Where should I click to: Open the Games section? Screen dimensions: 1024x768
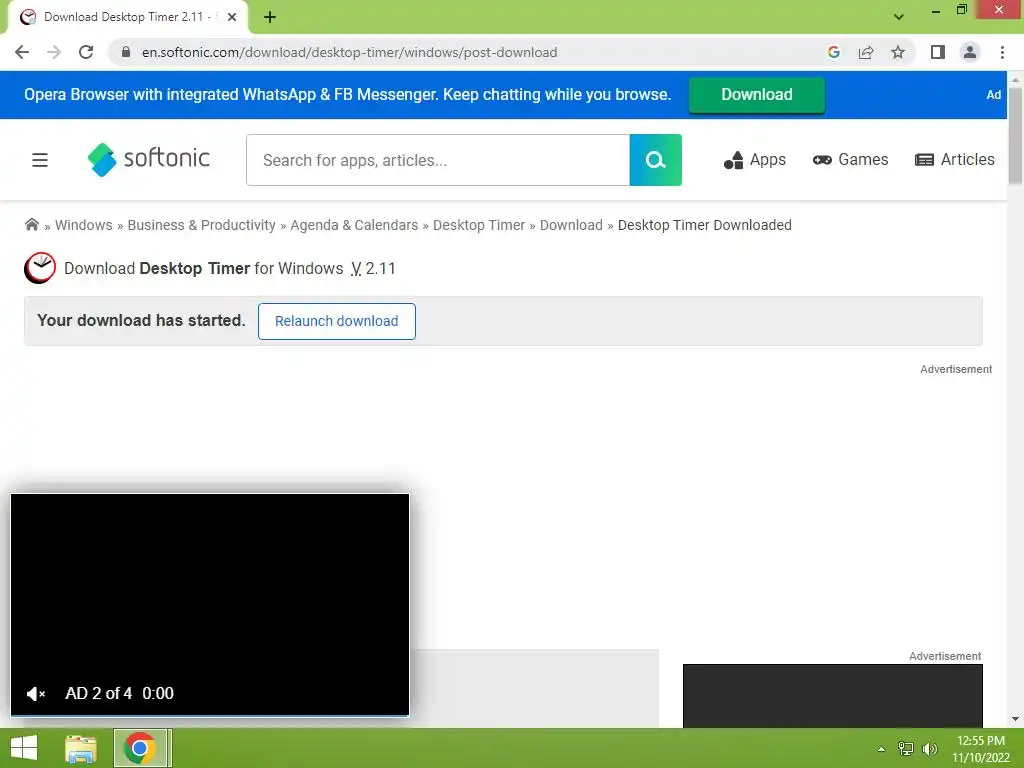click(x=850, y=160)
